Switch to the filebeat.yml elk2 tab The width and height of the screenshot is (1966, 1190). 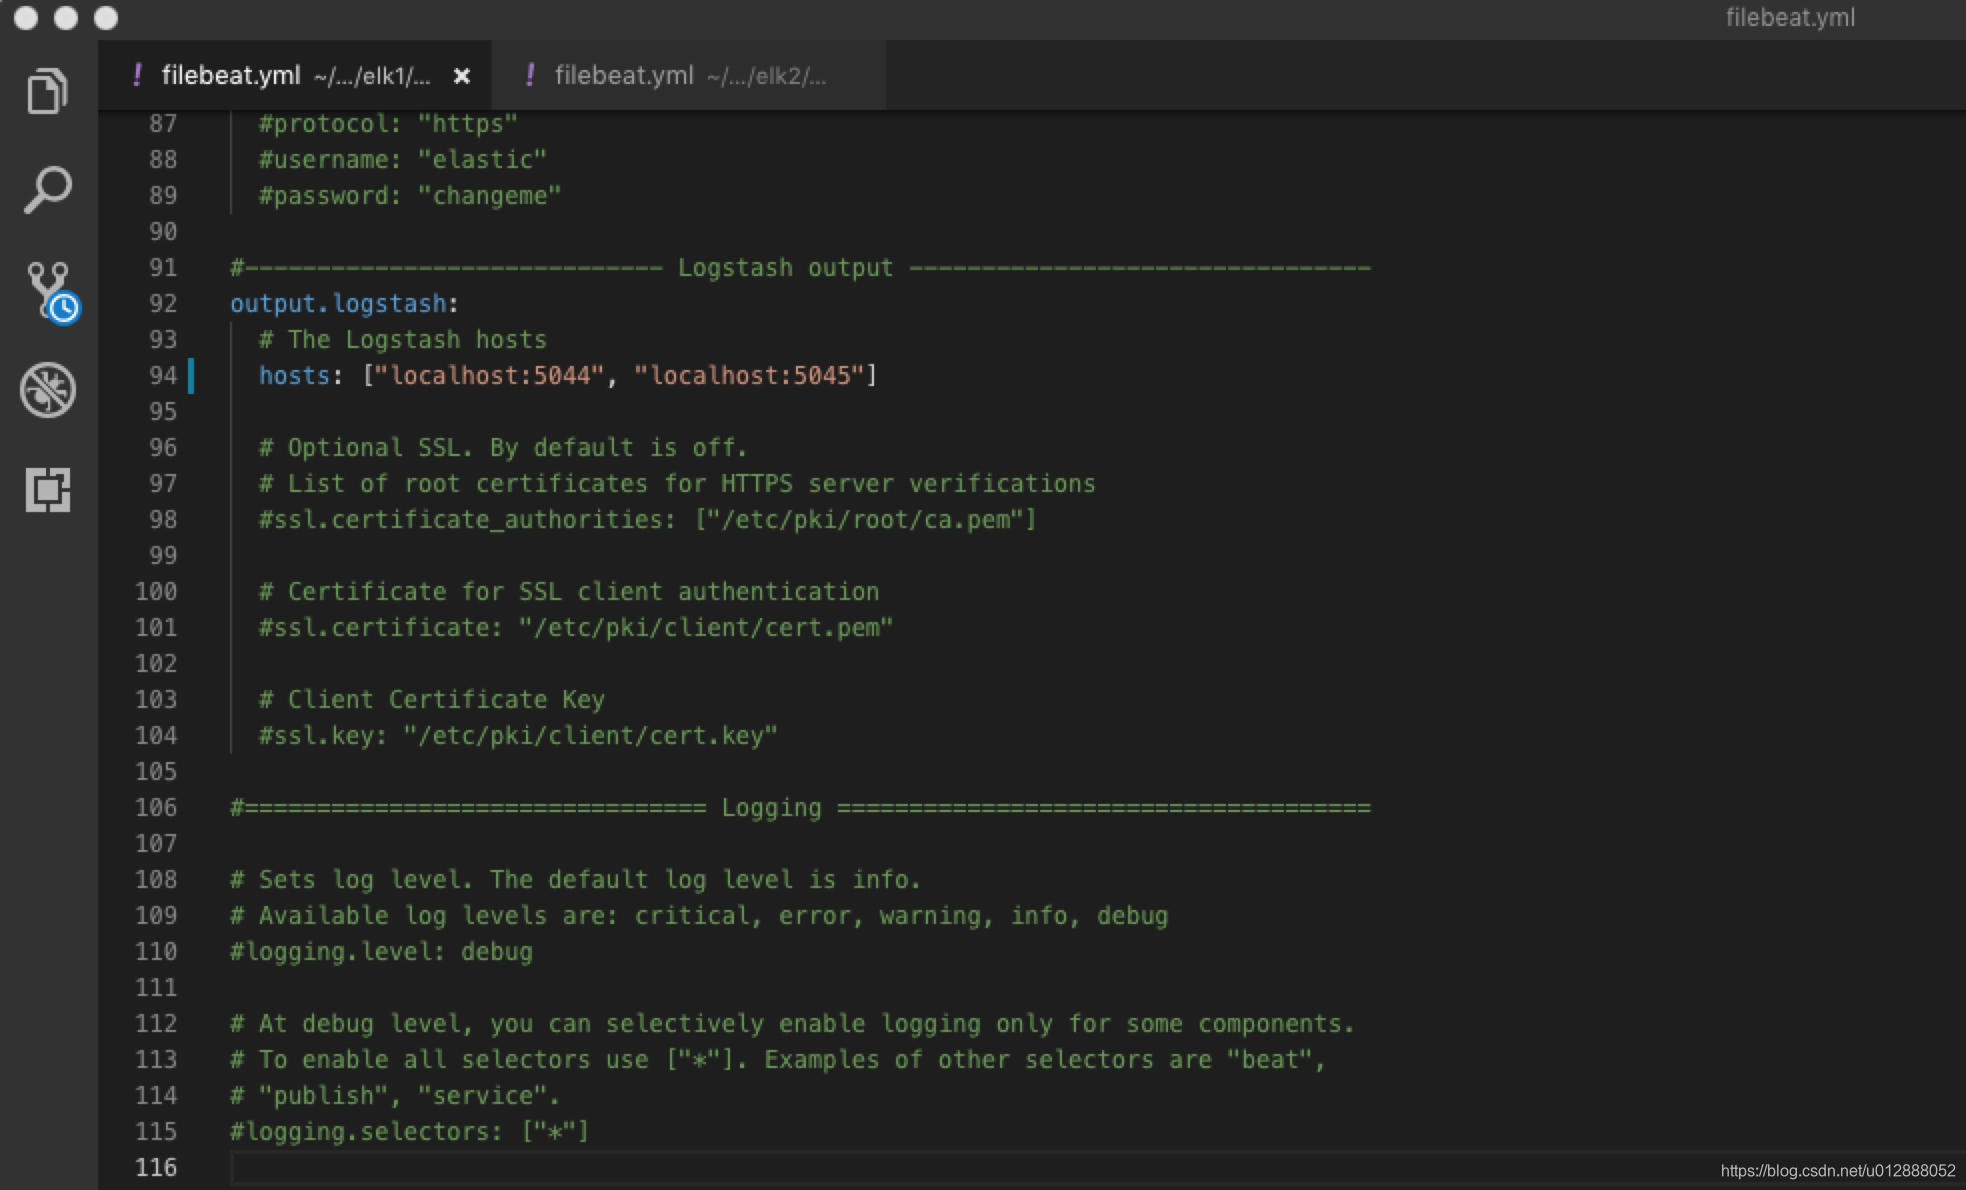coord(689,76)
